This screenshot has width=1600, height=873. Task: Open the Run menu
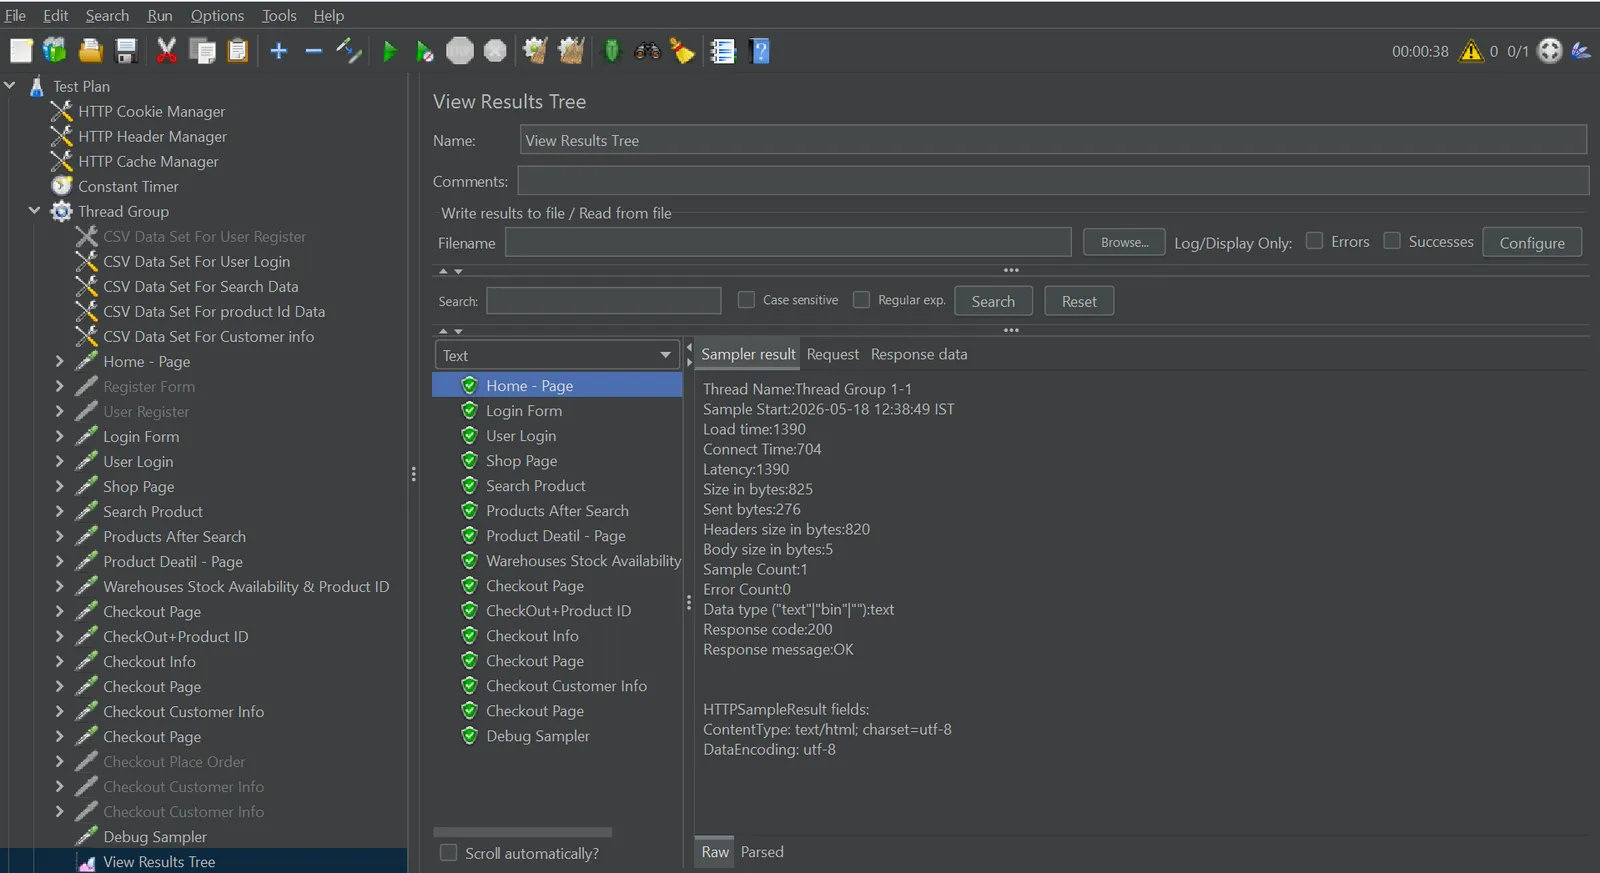[160, 15]
